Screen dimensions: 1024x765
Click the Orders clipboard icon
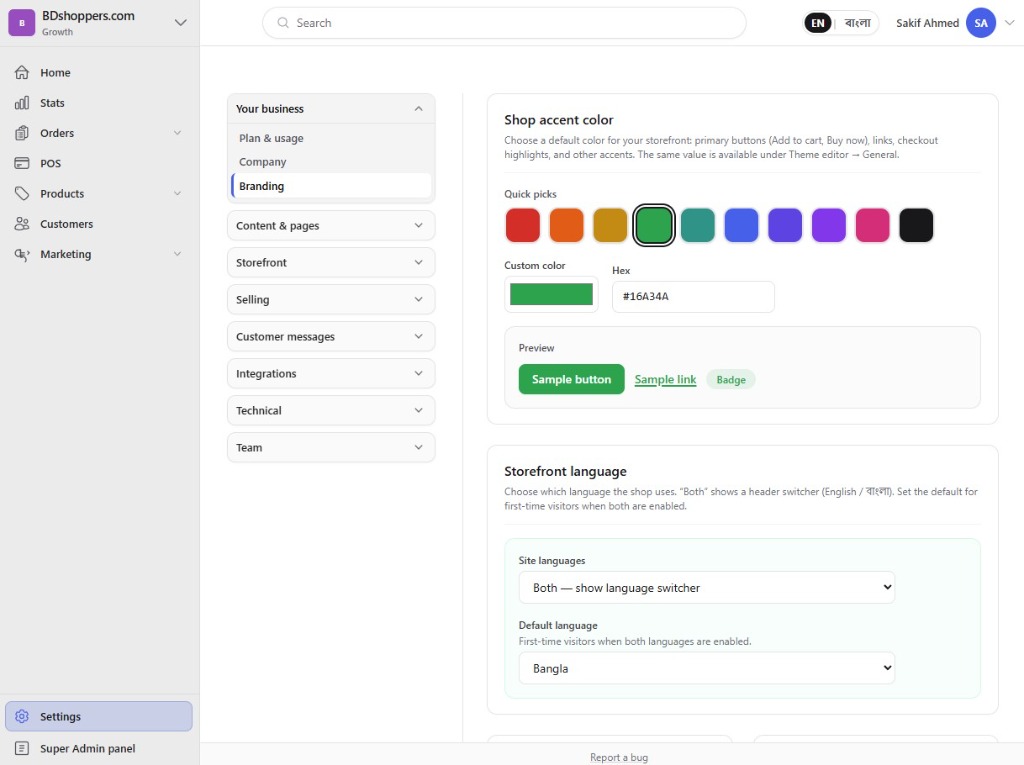pos(22,133)
